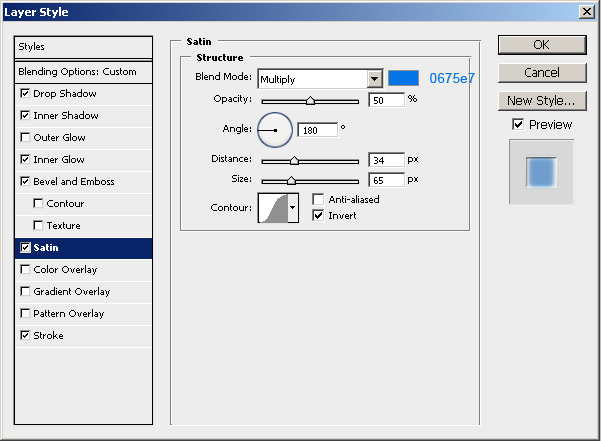Open the Bevel and Emboss settings
601x441 pixels.
click(x=74, y=182)
